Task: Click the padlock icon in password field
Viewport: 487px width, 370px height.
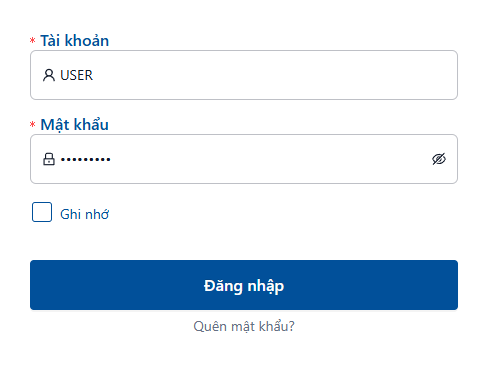Action: click(x=49, y=159)
